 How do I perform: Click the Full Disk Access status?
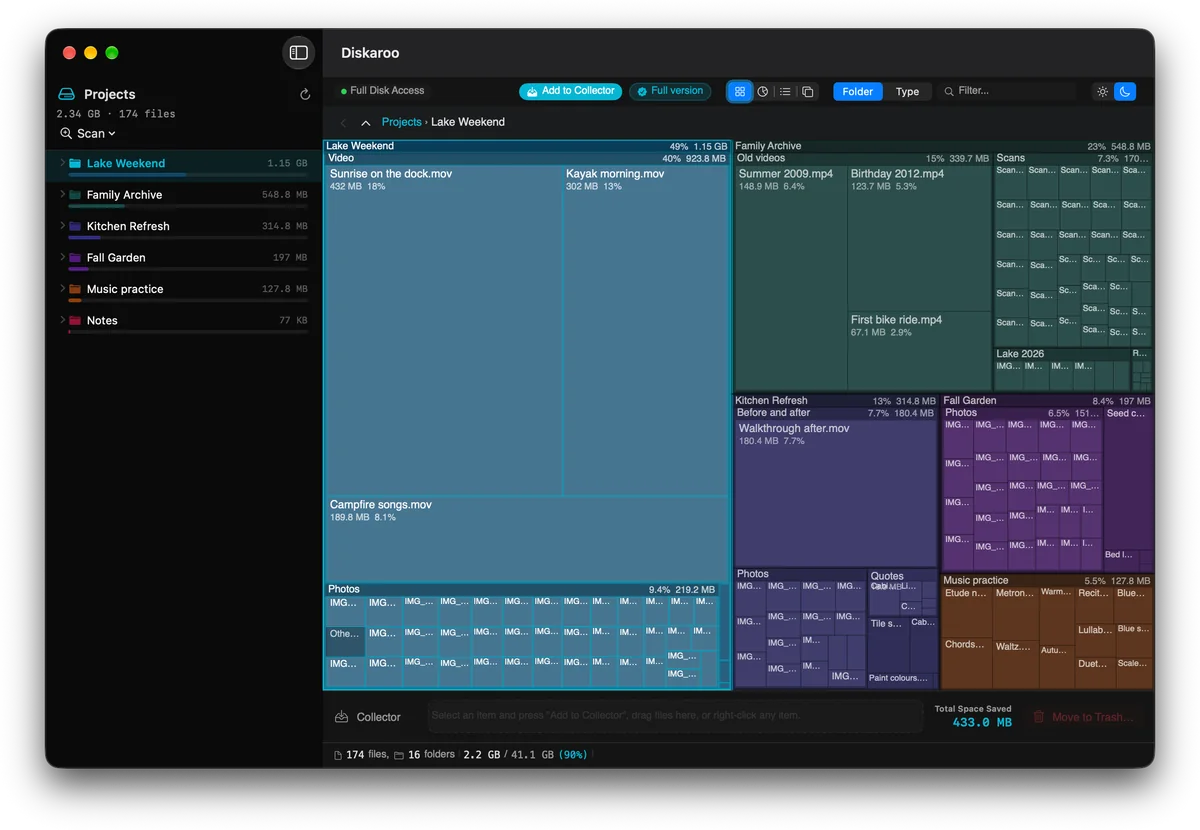click(x=383, y=91)
